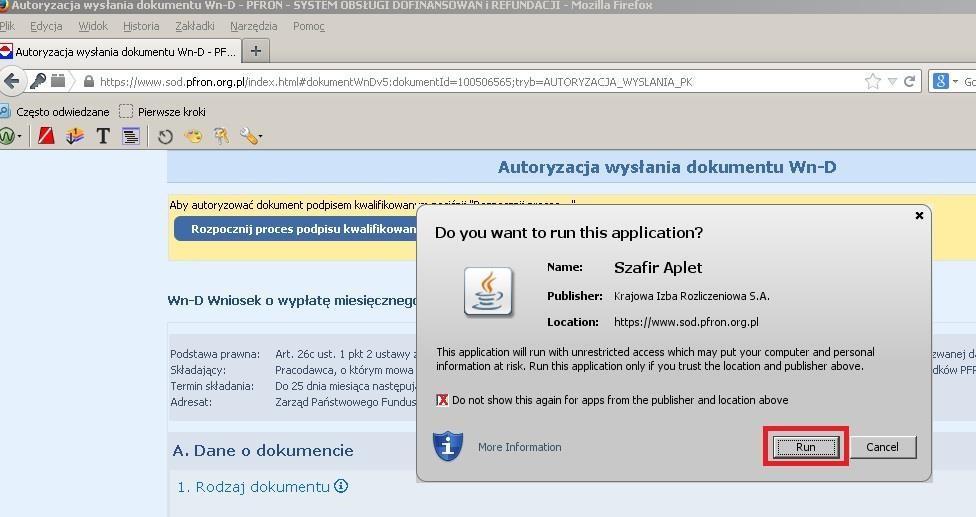Click the Składający label
Viewport: 976px width, 517px height.
[x=198, y=370]
